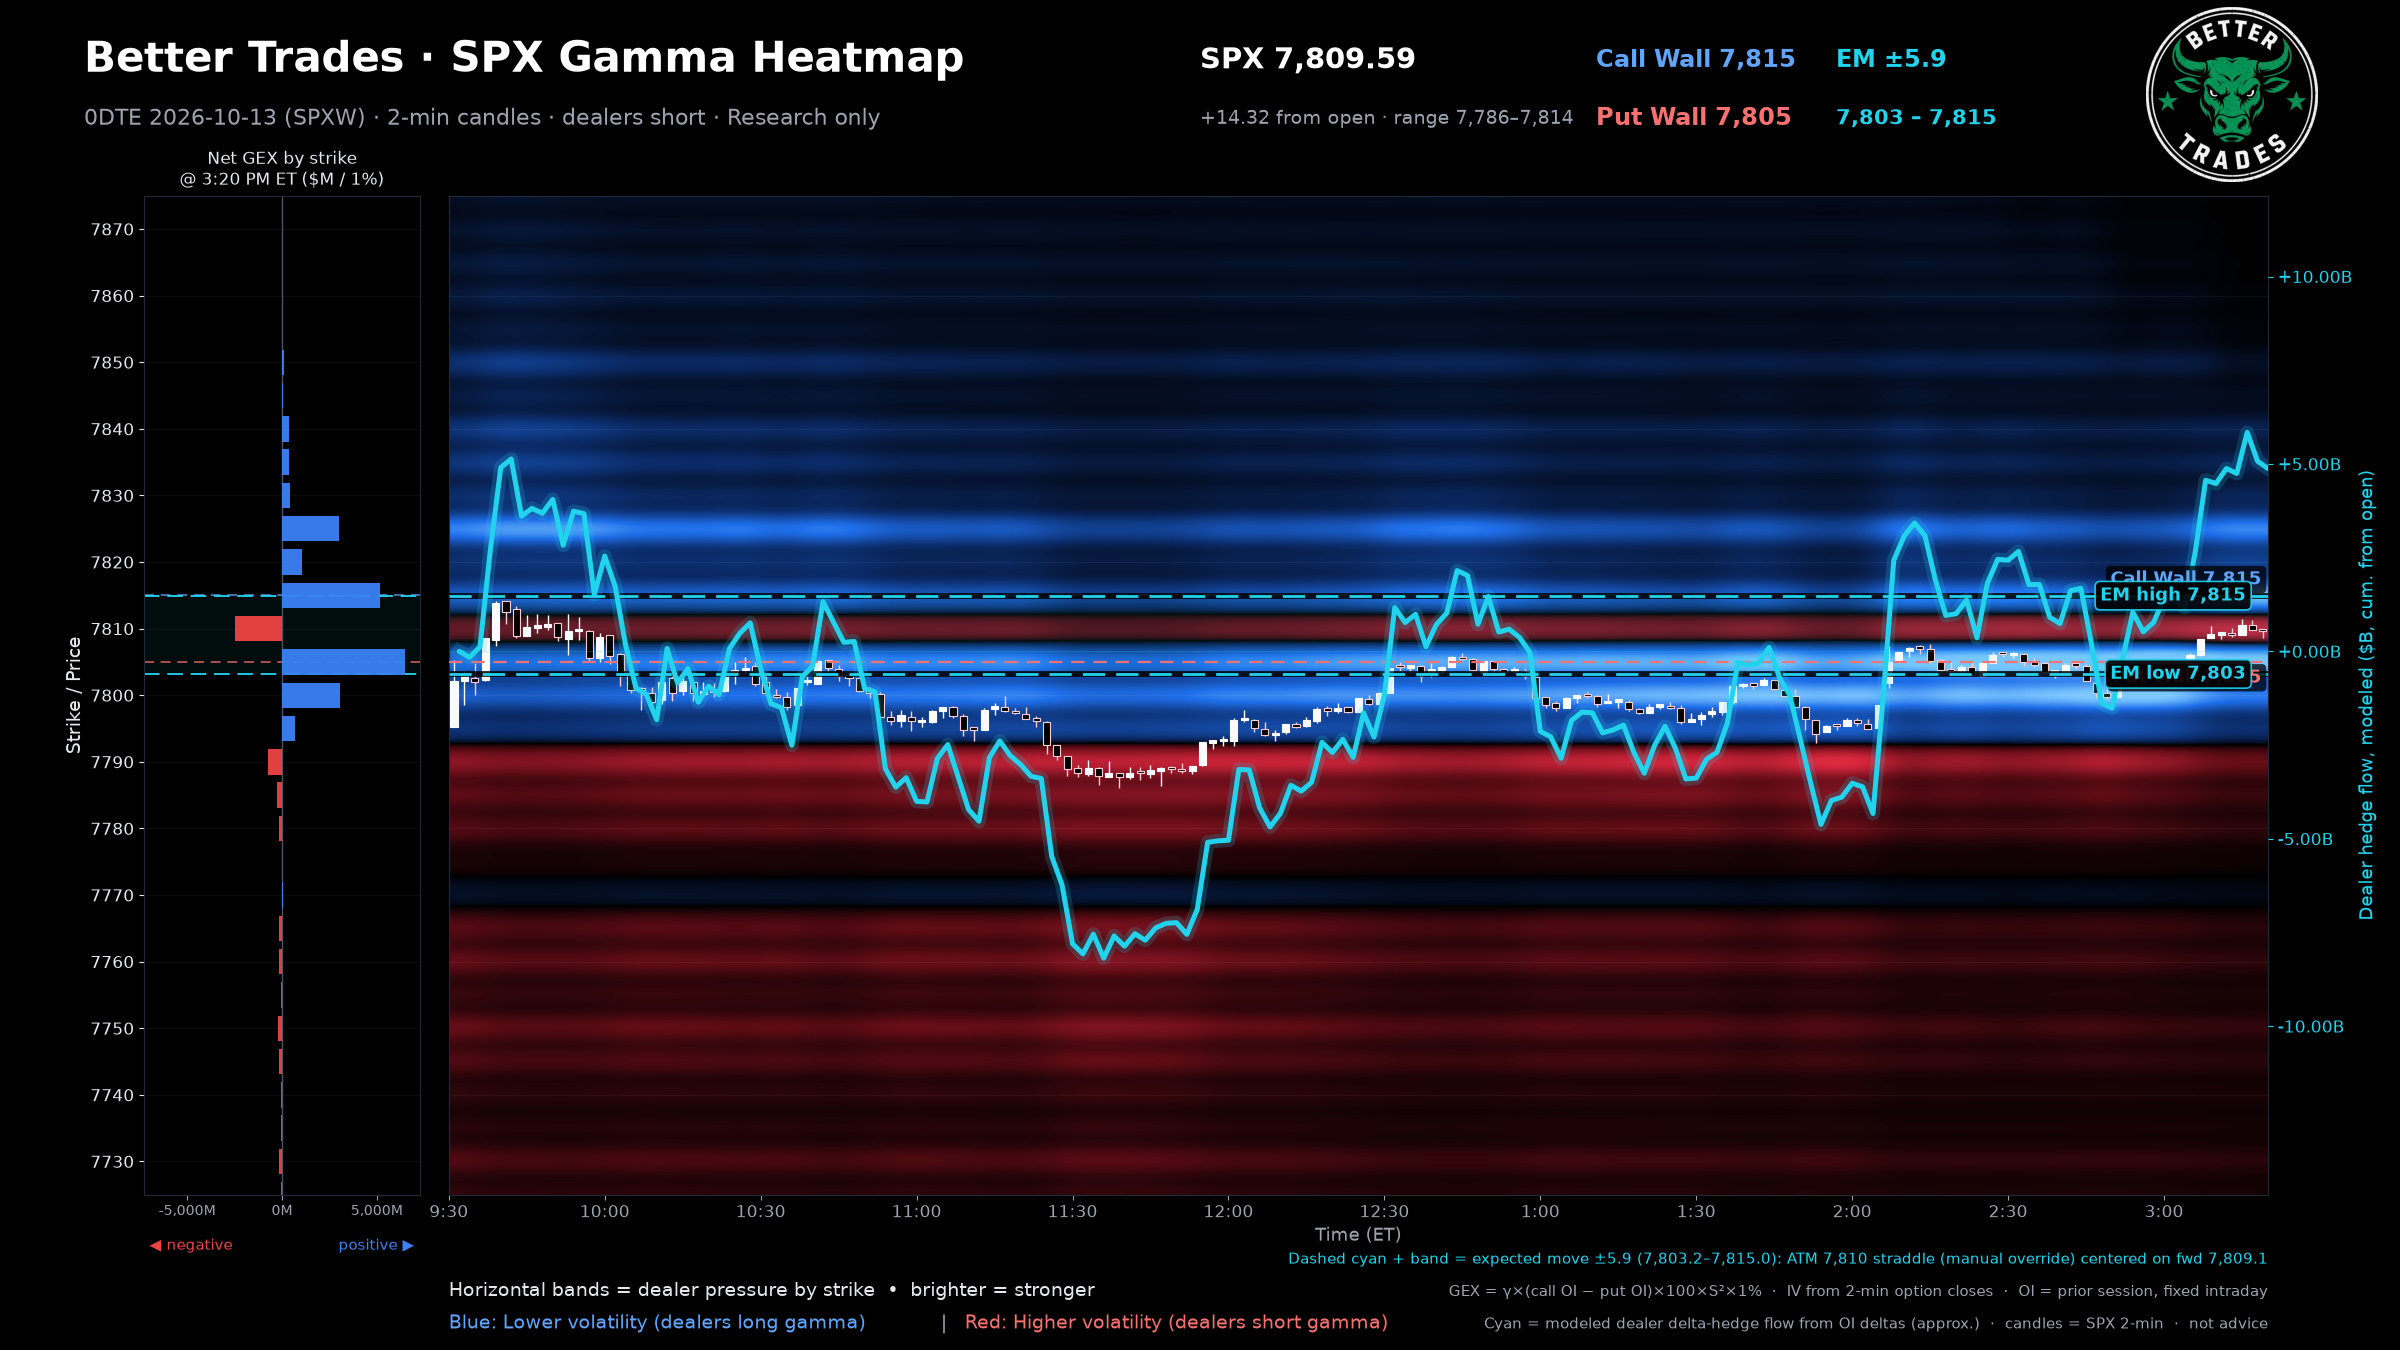The image size is (2400, 1350).
Task: Click the "Cyan = modeled dealer delta-hedge flow" note
Action: pyautogui.click(x=1876, y=1323)
